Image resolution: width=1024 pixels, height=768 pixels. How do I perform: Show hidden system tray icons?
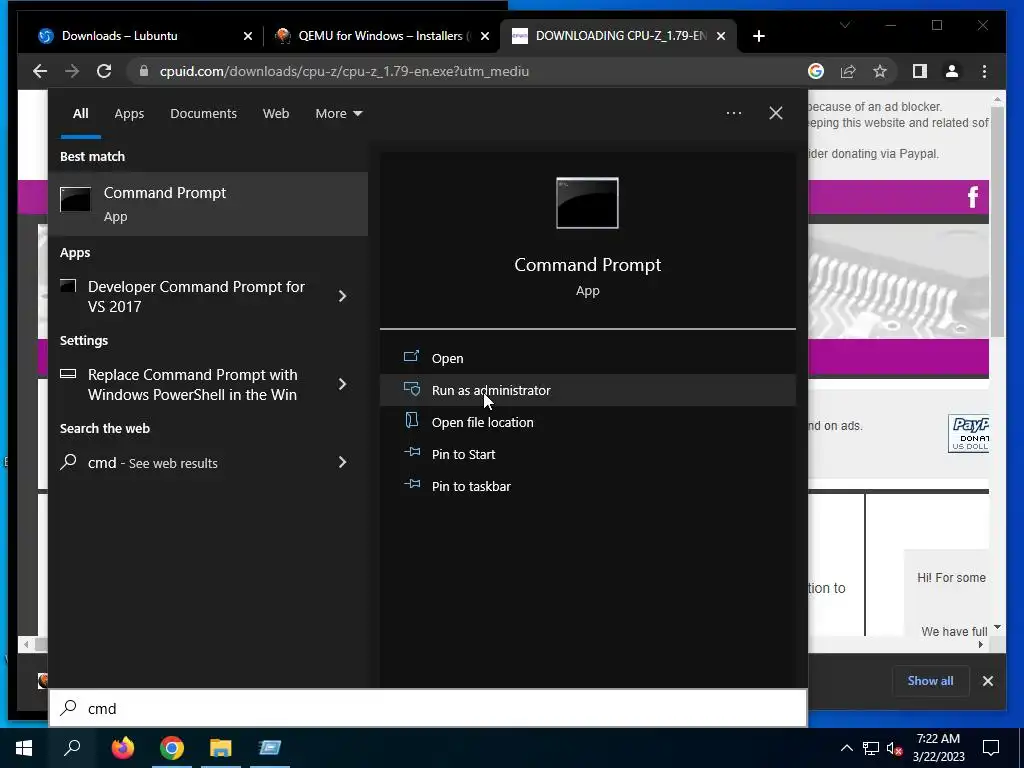click(846, 748)
